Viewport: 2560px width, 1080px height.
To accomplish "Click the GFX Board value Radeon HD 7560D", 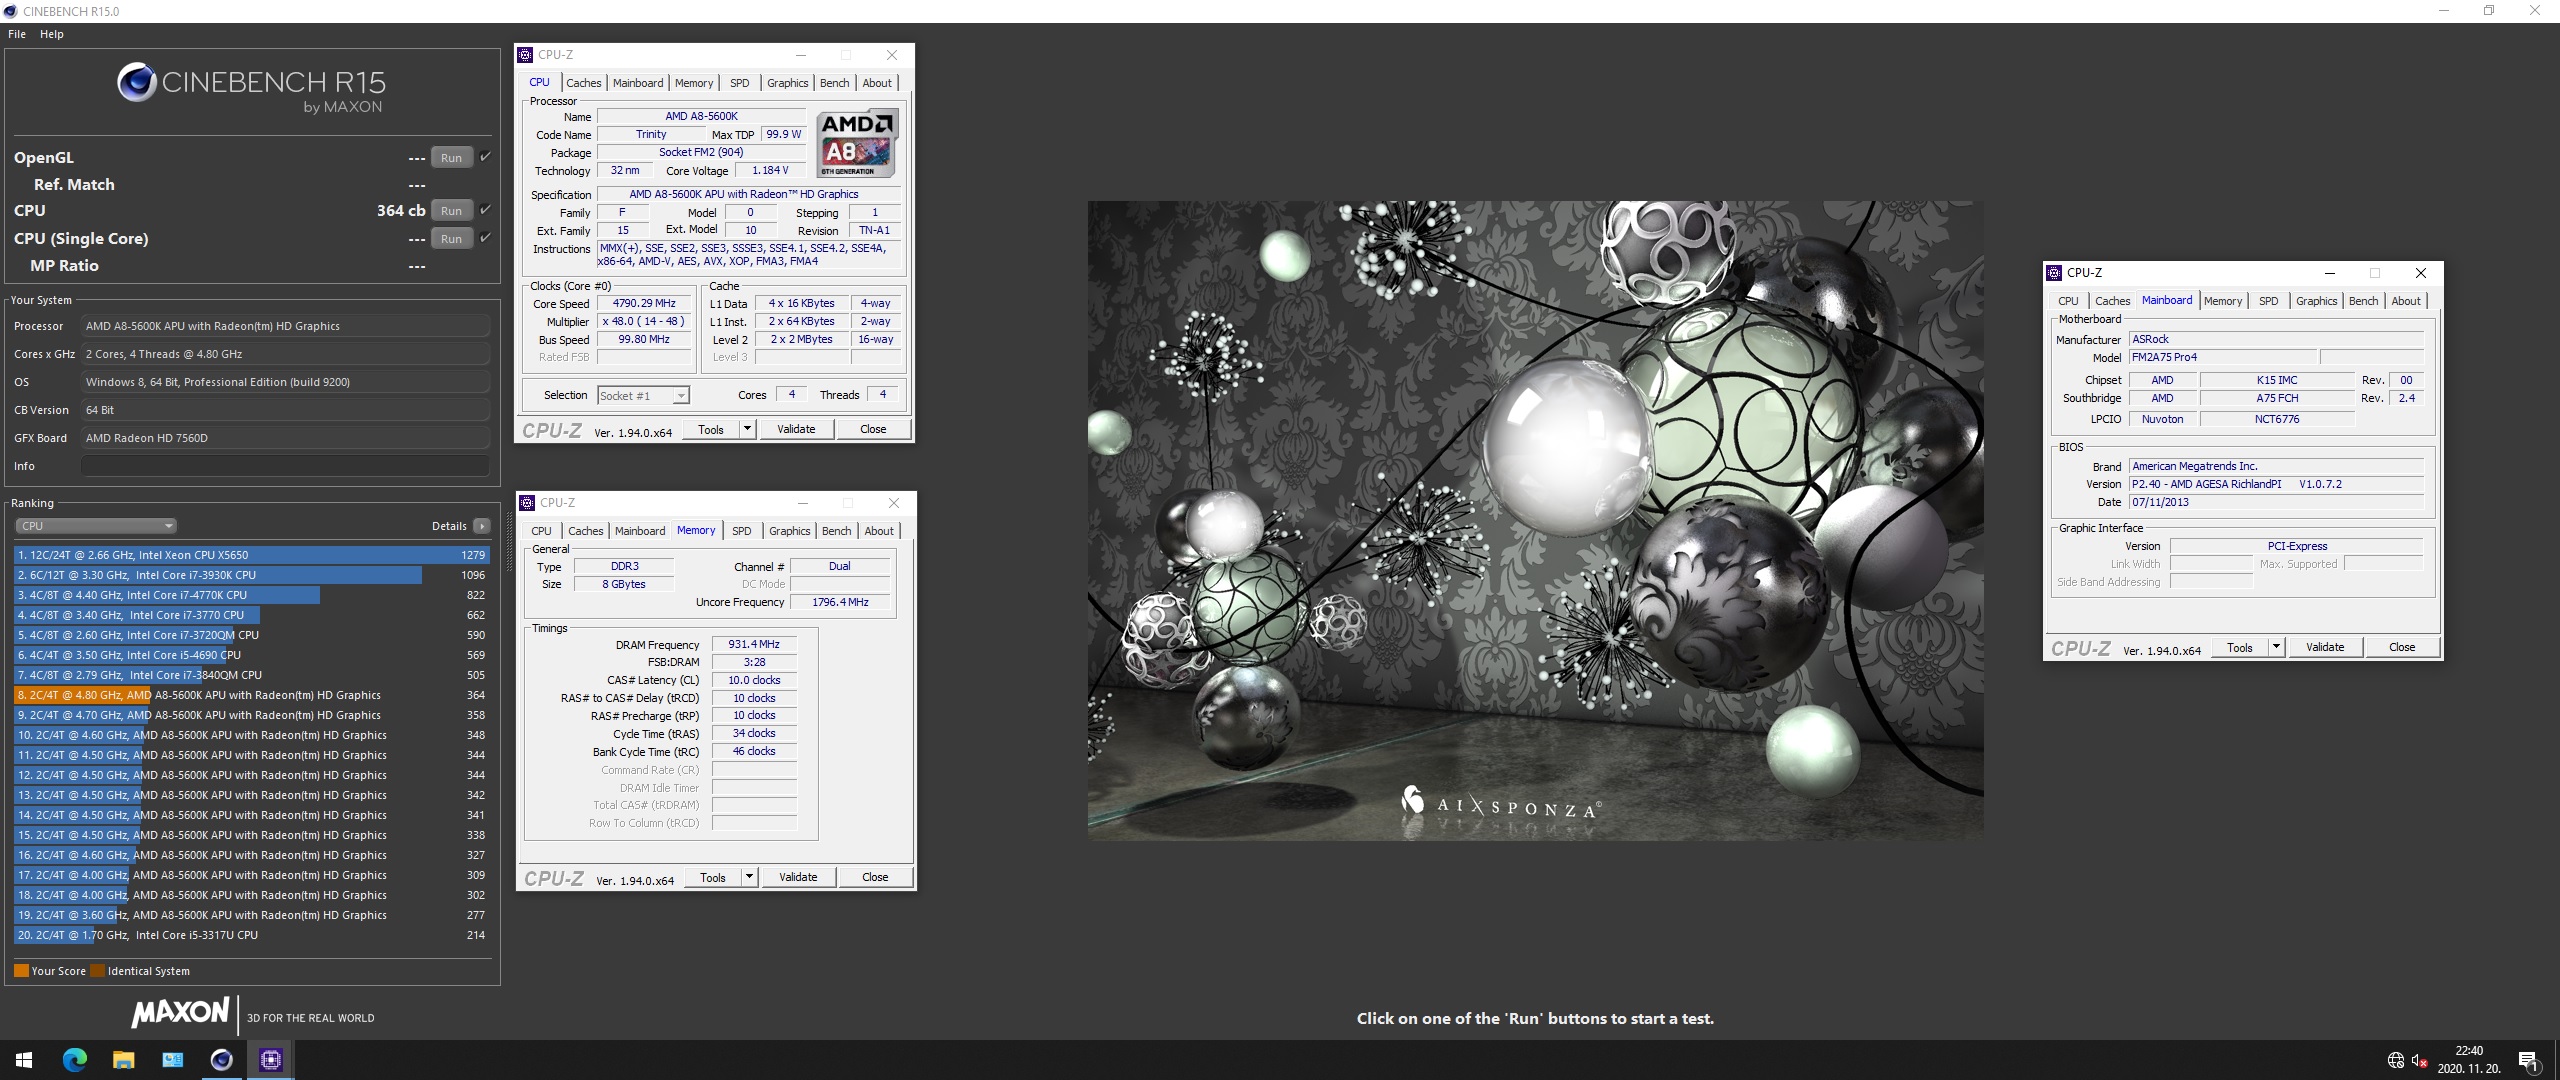I will [x=285, y=438].
